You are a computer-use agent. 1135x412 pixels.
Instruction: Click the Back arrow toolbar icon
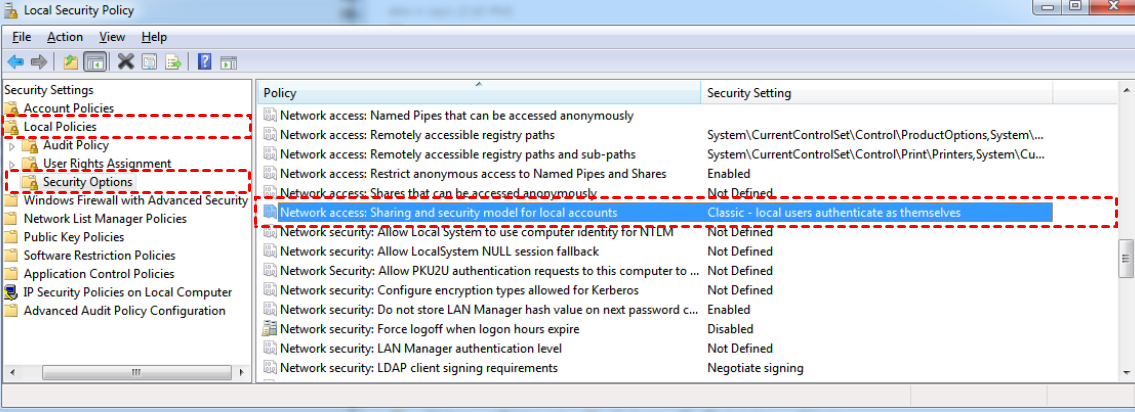[x=15, y=62]
